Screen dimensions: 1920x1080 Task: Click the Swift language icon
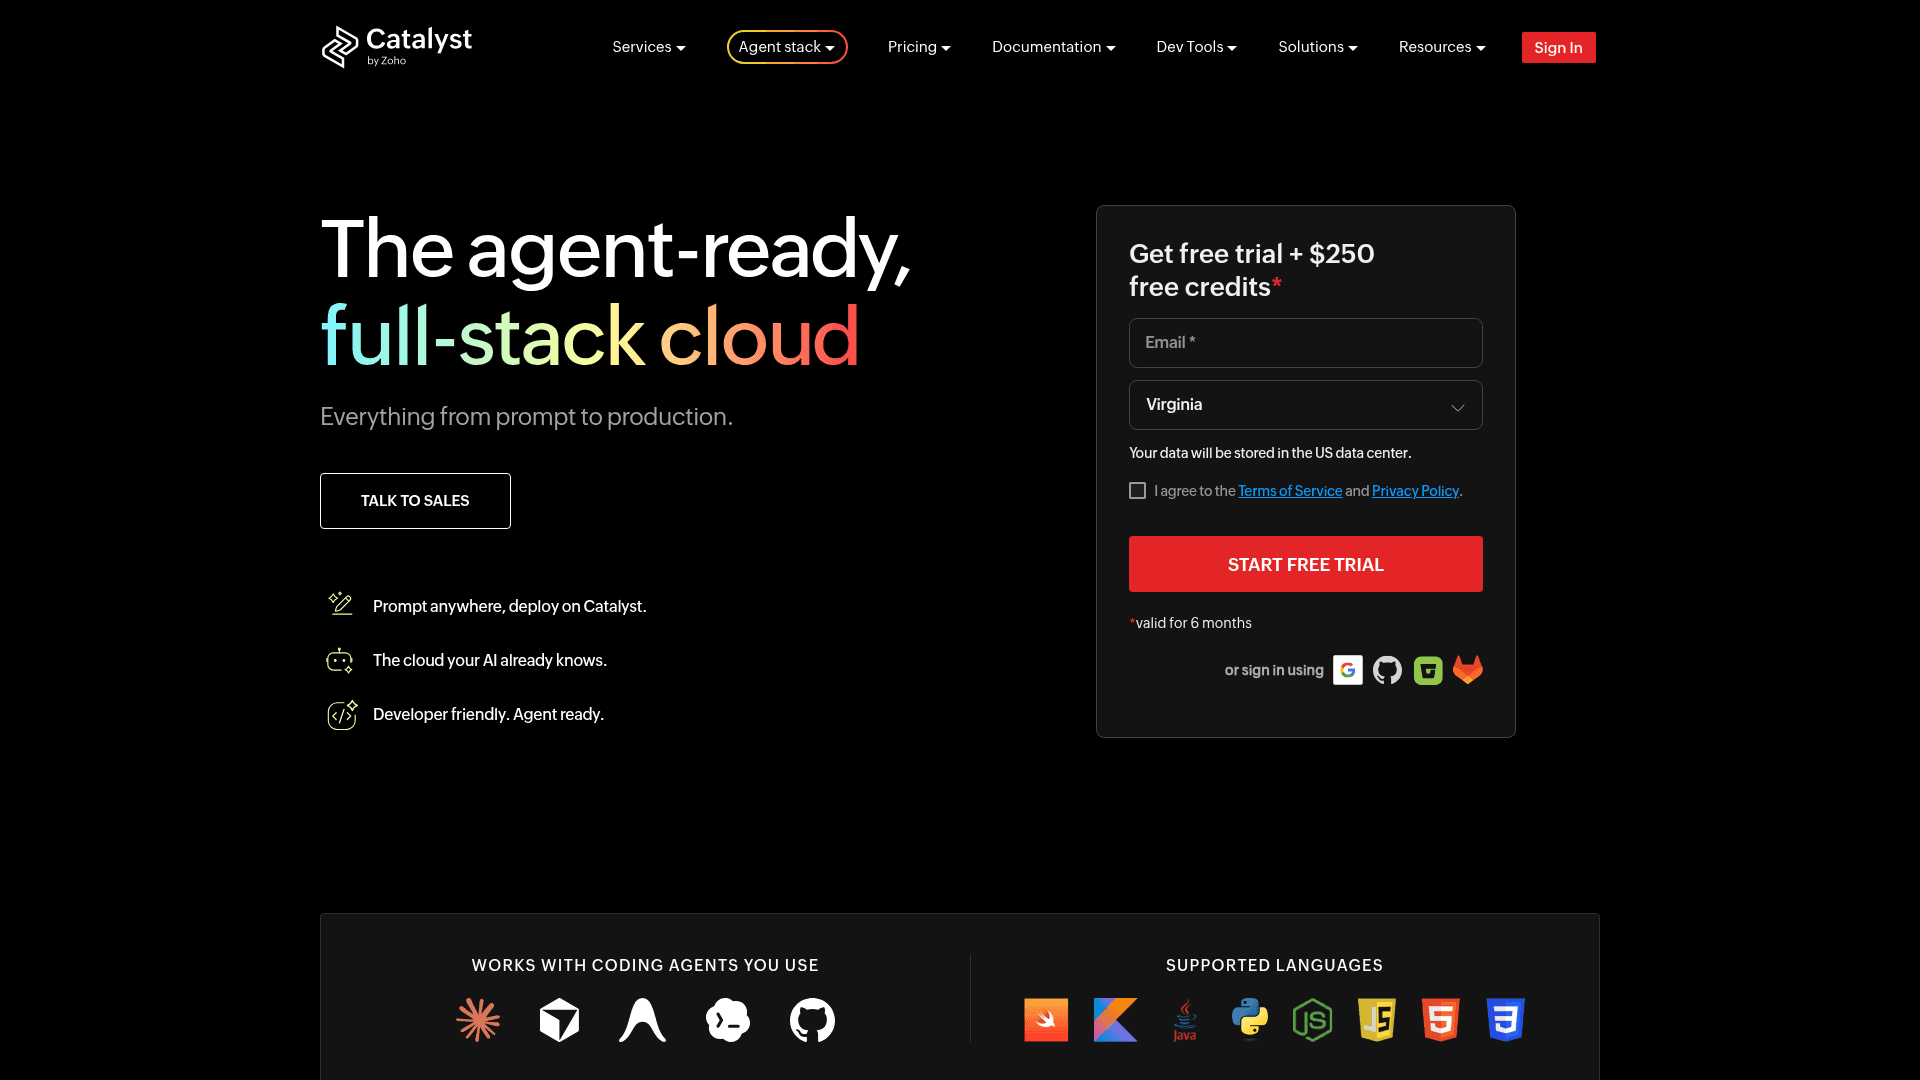point(1046,1020)
